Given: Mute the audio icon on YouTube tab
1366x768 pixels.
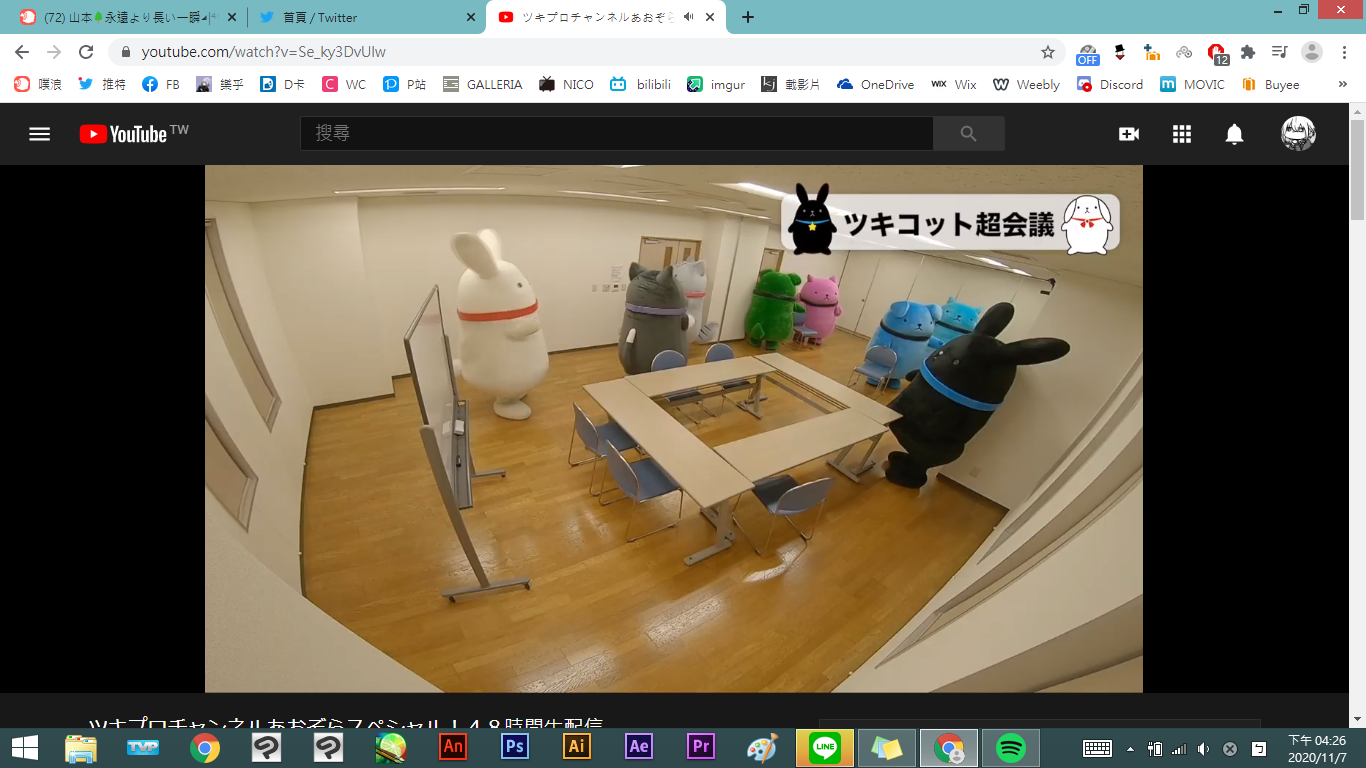Looking at the screenshot, I should tap(689, 17).
